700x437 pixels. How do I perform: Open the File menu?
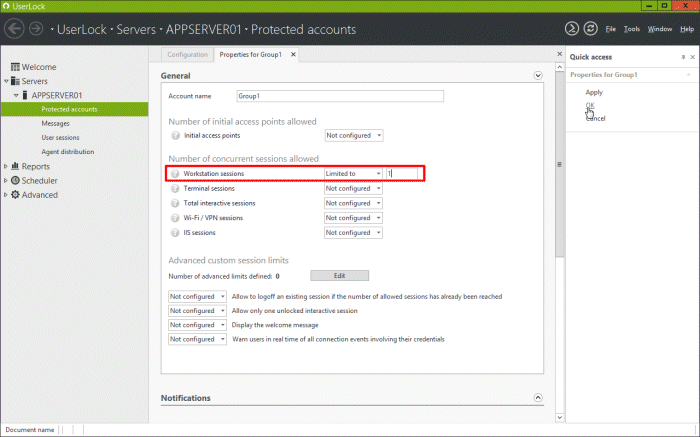pos(610,29)
